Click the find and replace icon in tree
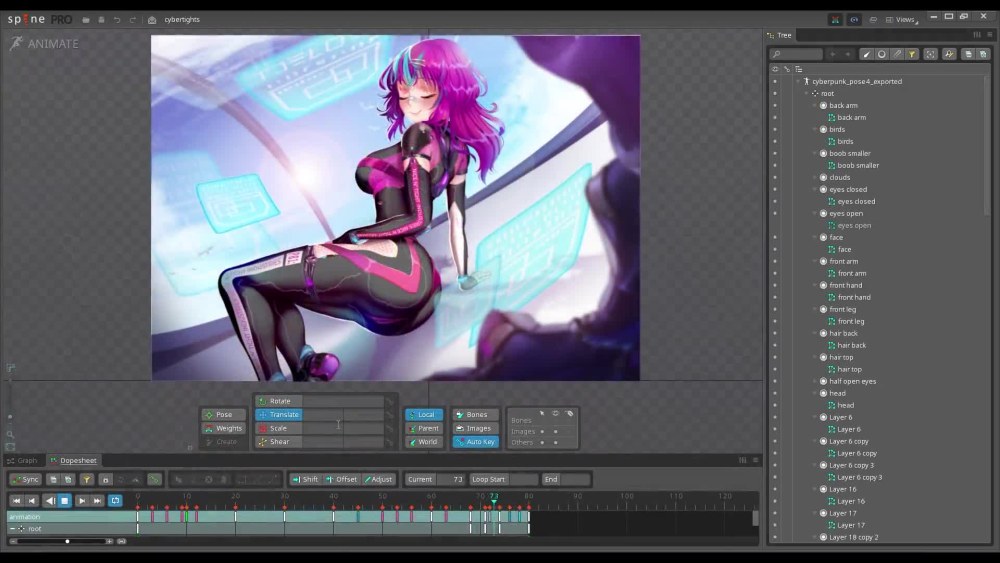The height and width of the screenshot is (563, 1000). pos(949,54)
